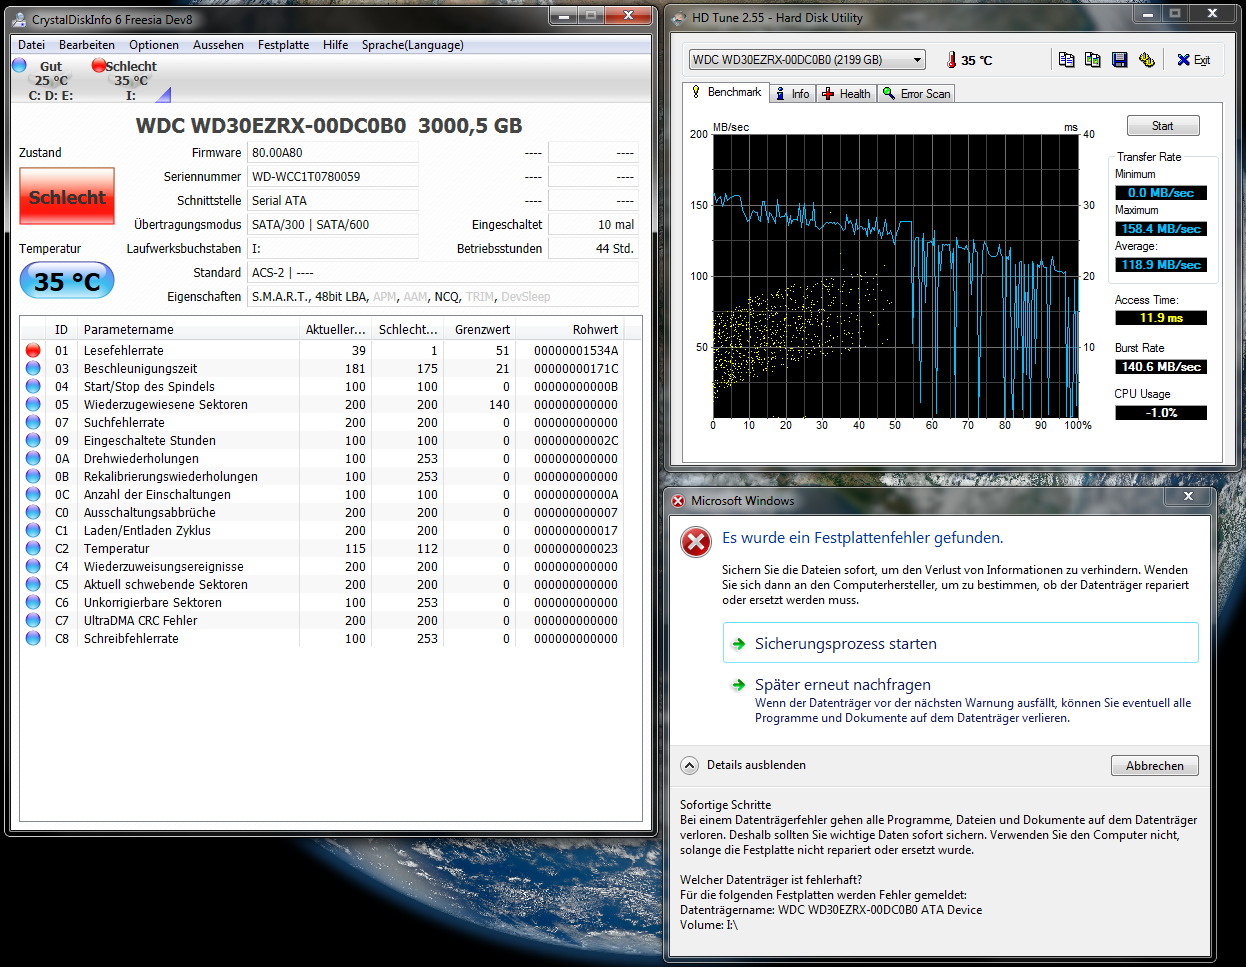Click the Exit button in HD Tune
This screenshot has height=967, width=1246.
(x=1193, y=60)
